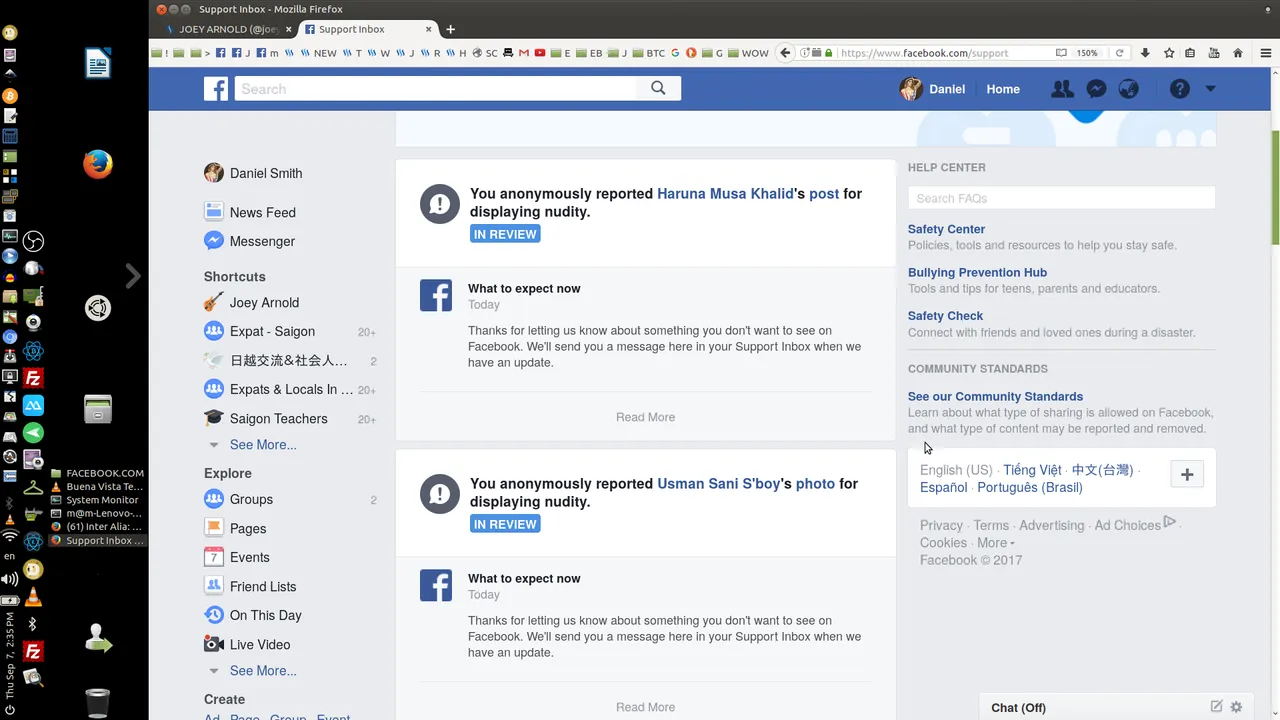Click the Facebook logo in the header
Image resolution: width=1280 pixels, height=720 pixels.
coord(216,89)
